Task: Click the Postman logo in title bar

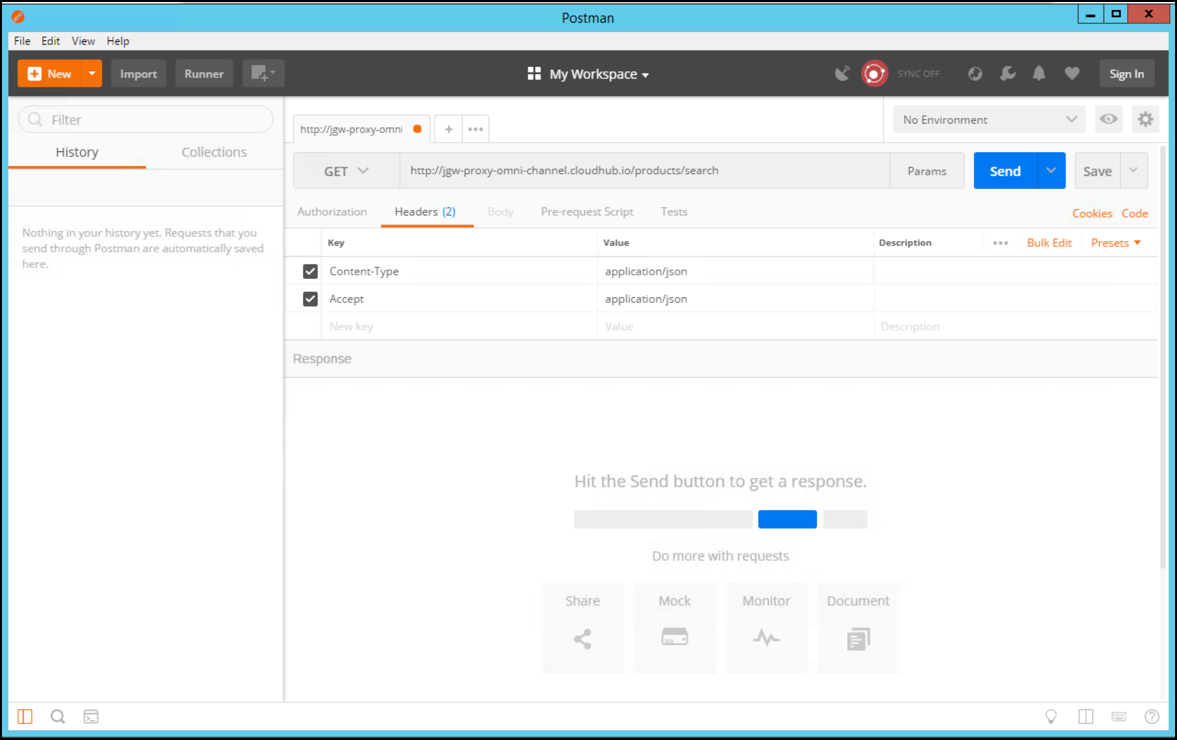Action: pyautogui.click(x=18, y=17)
